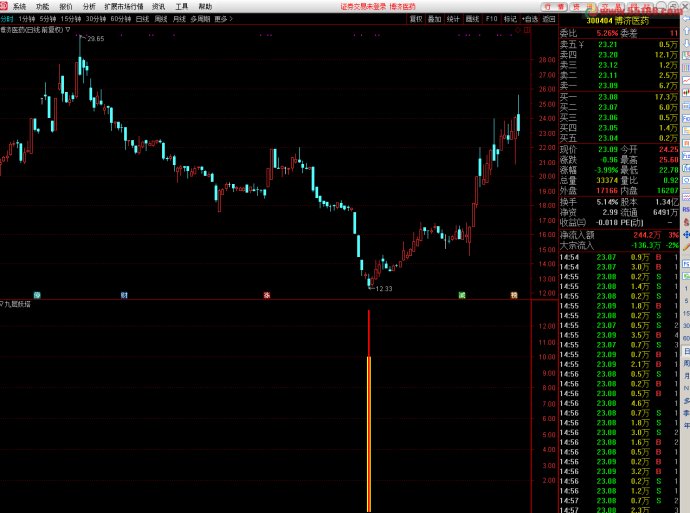Switch to the 分时 intraday view tab
The width and height of the screenshot is (690, 513).
pos(7,19)
